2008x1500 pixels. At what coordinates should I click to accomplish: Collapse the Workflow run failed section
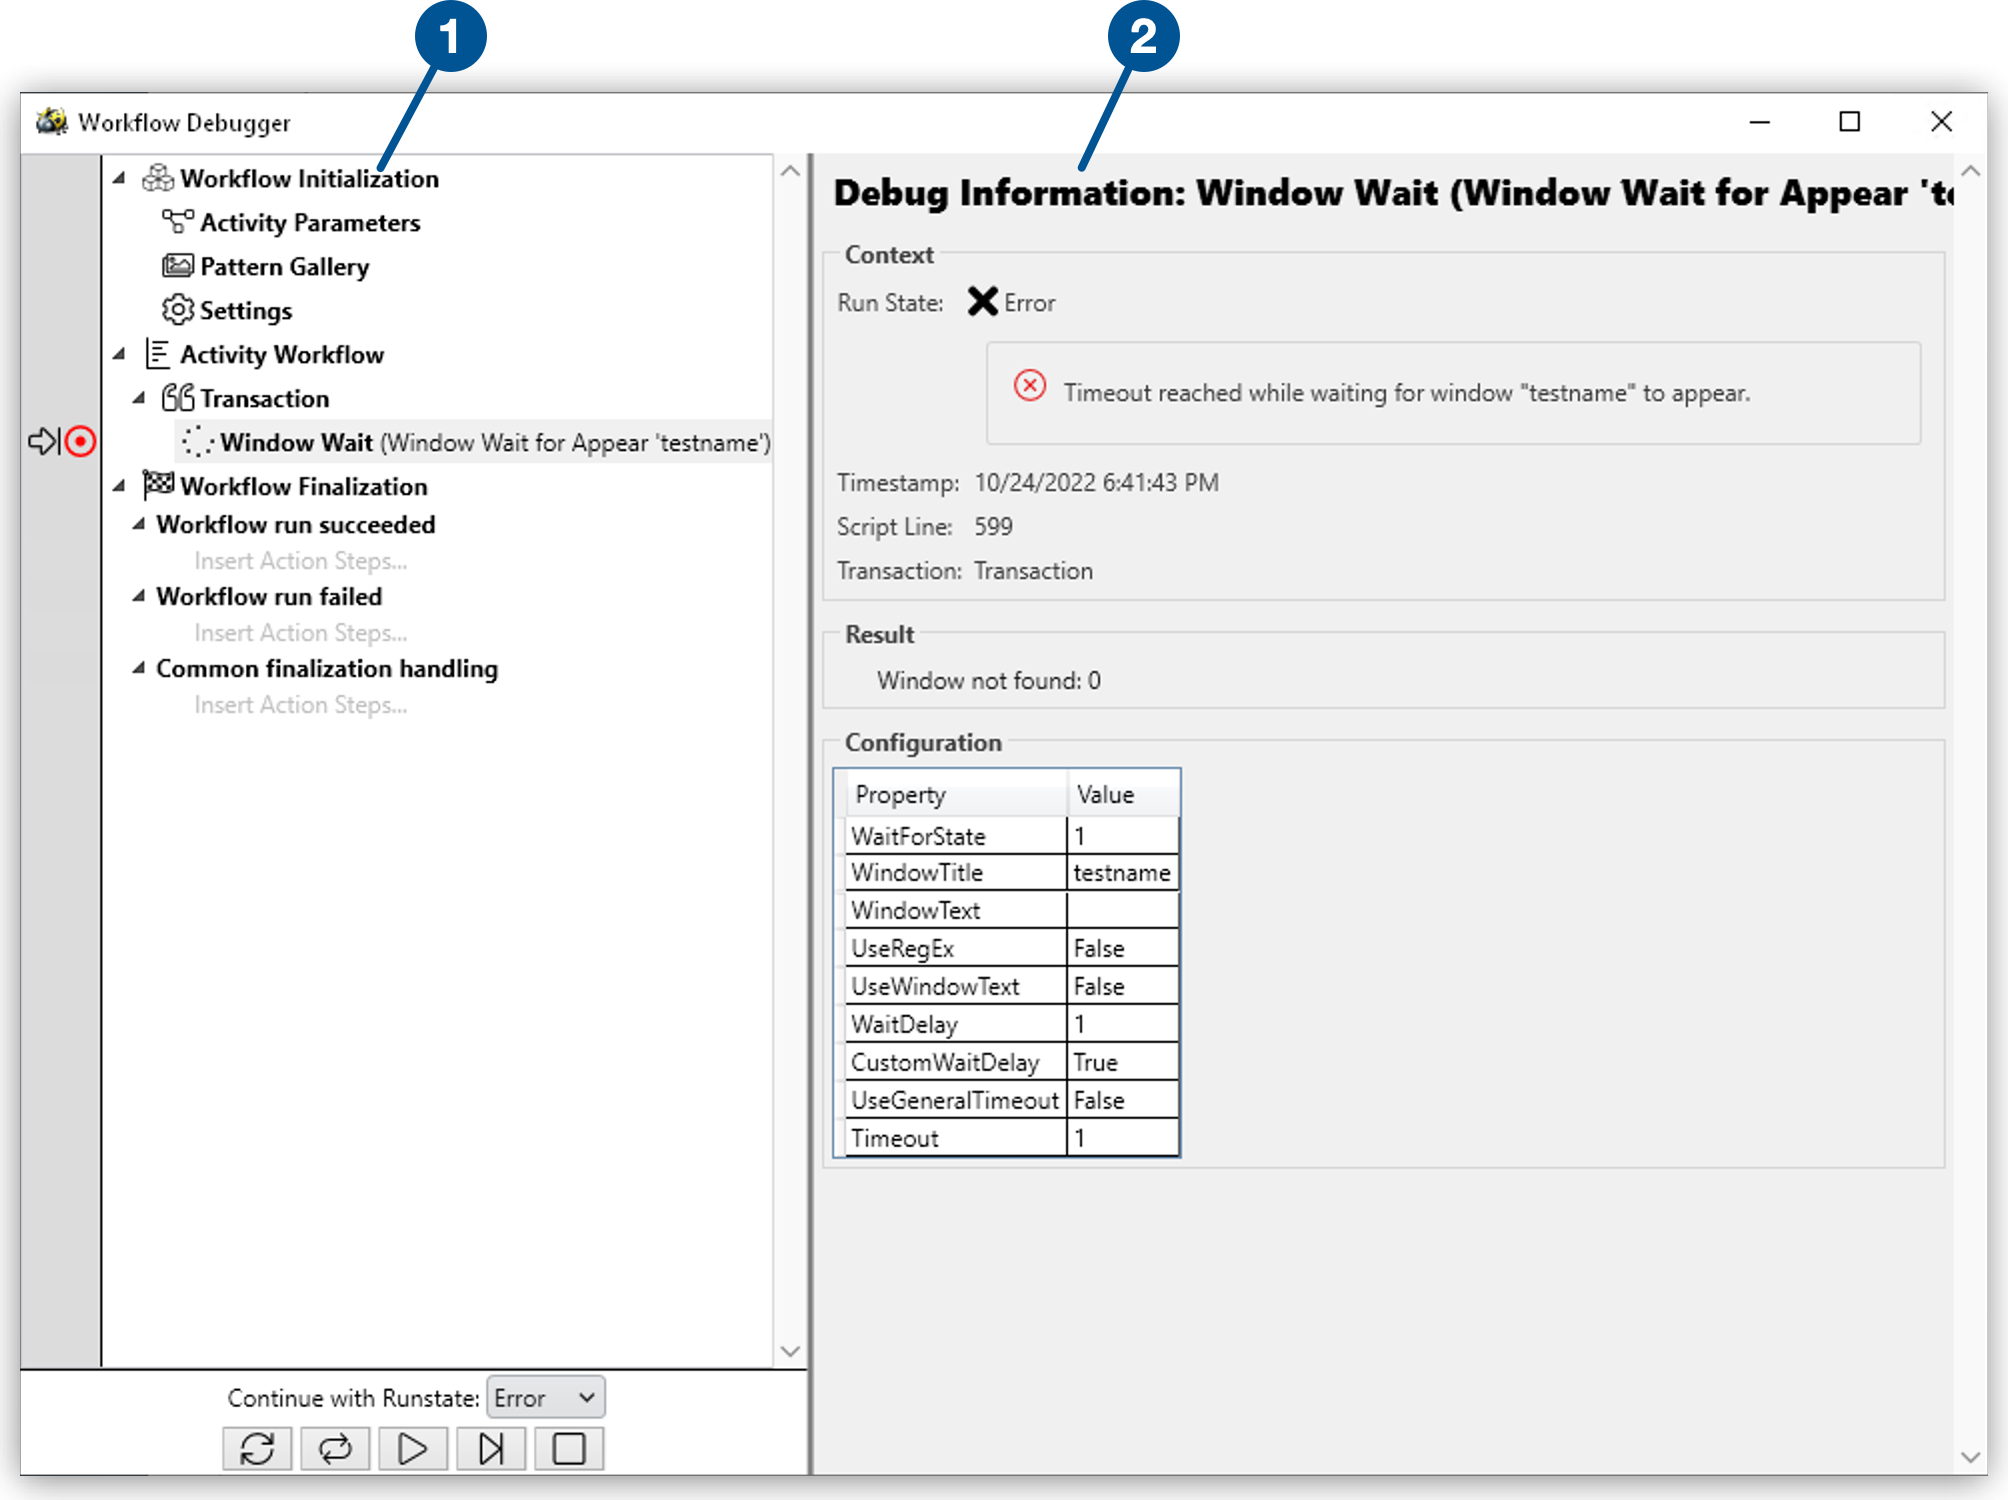click(139, 596)
